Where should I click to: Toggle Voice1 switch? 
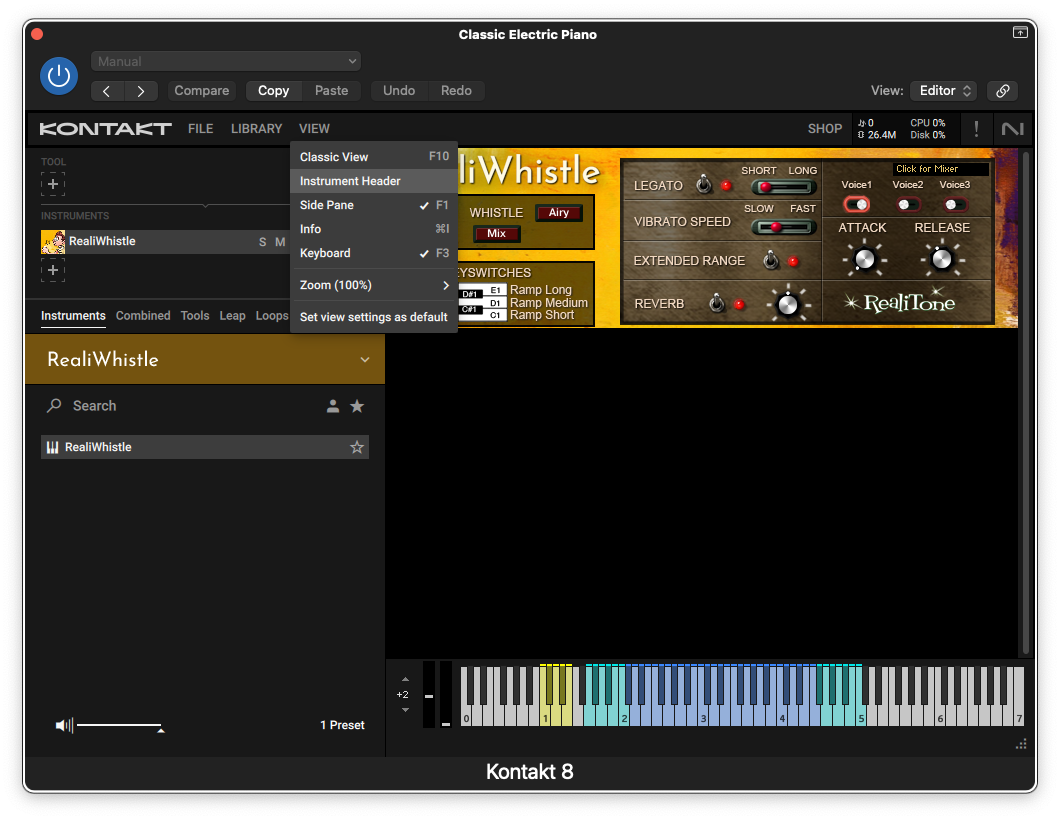tap(857, 204)
